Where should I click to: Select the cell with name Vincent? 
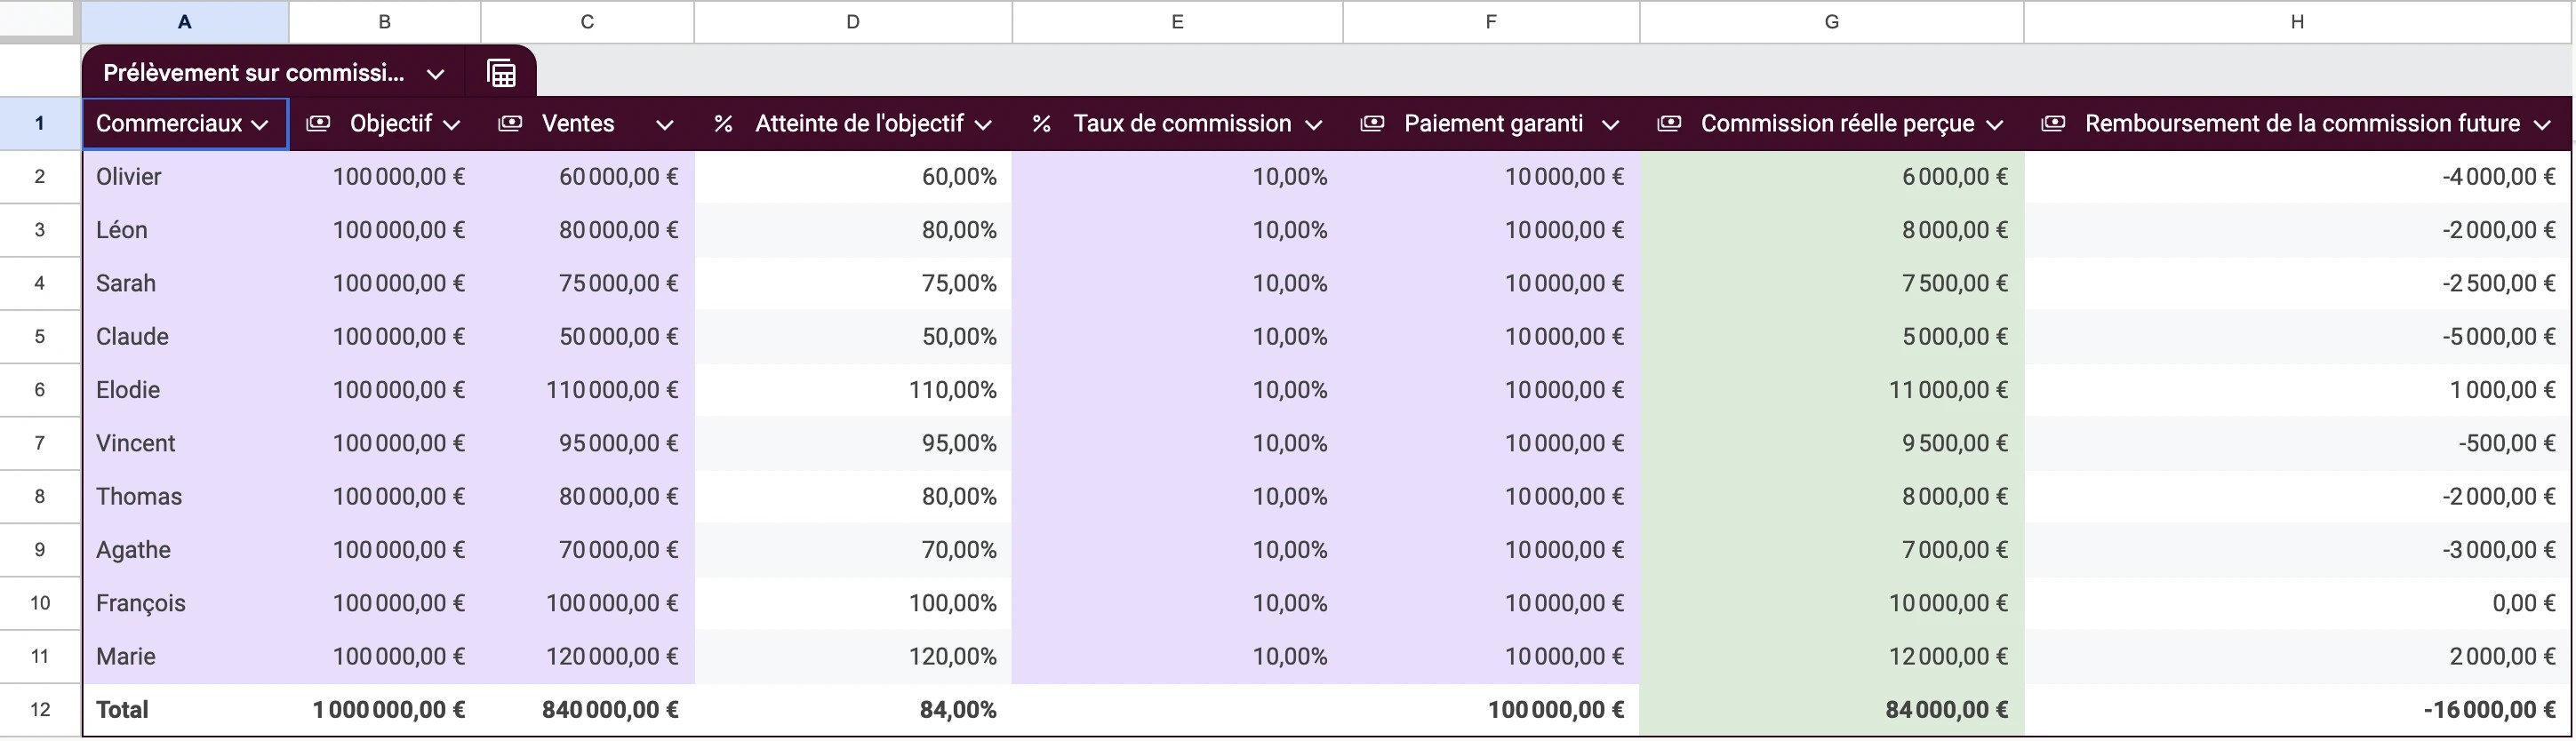[x=186, y=443]
